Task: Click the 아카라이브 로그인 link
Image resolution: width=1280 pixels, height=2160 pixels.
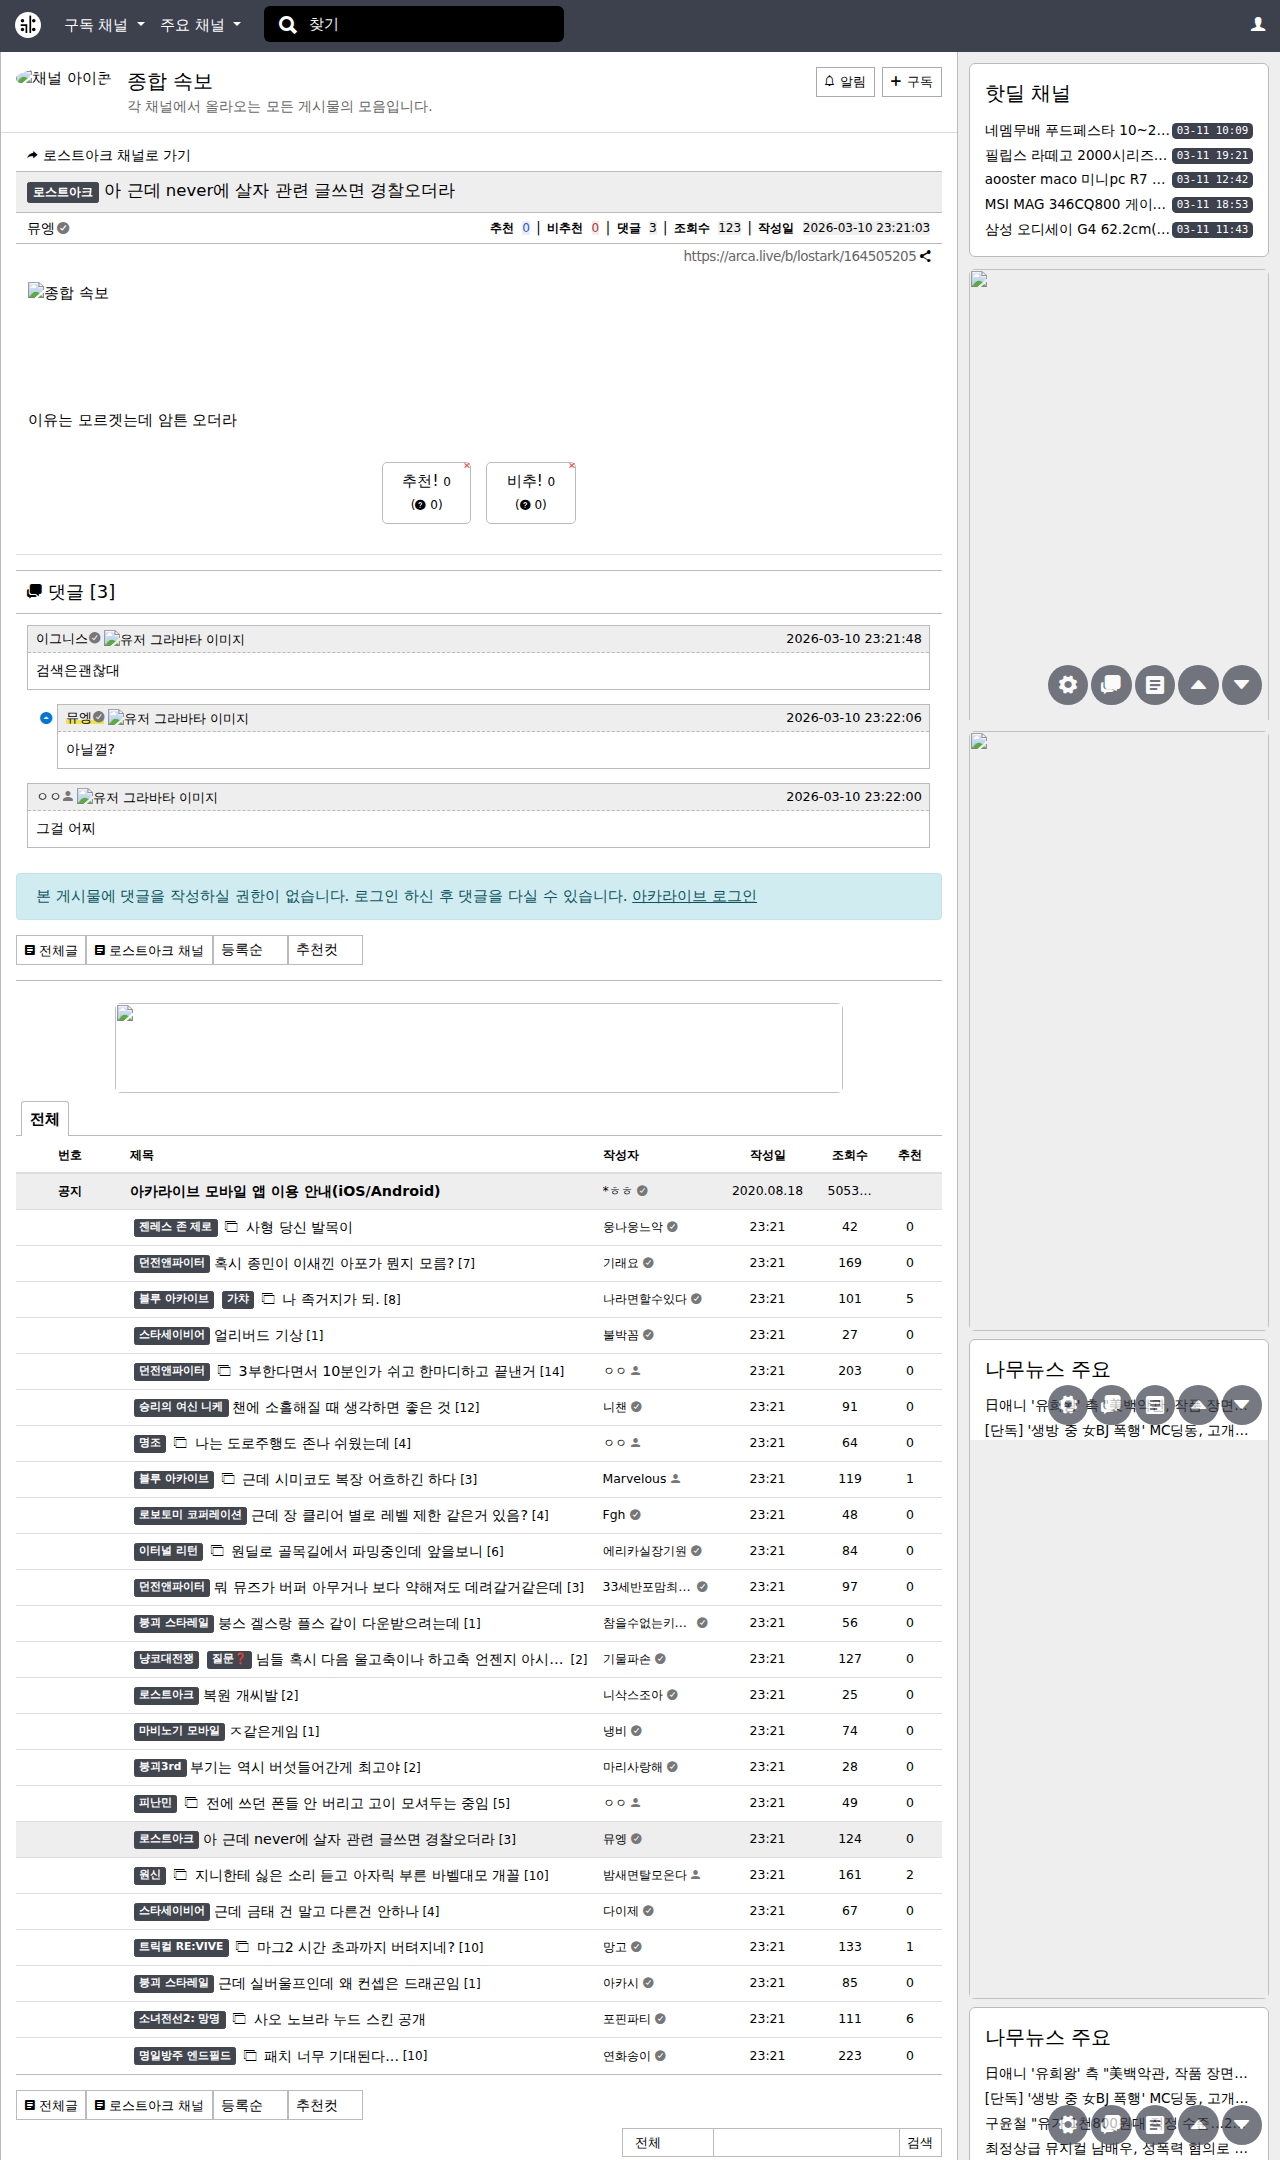Action: click(x=694, y=896)
